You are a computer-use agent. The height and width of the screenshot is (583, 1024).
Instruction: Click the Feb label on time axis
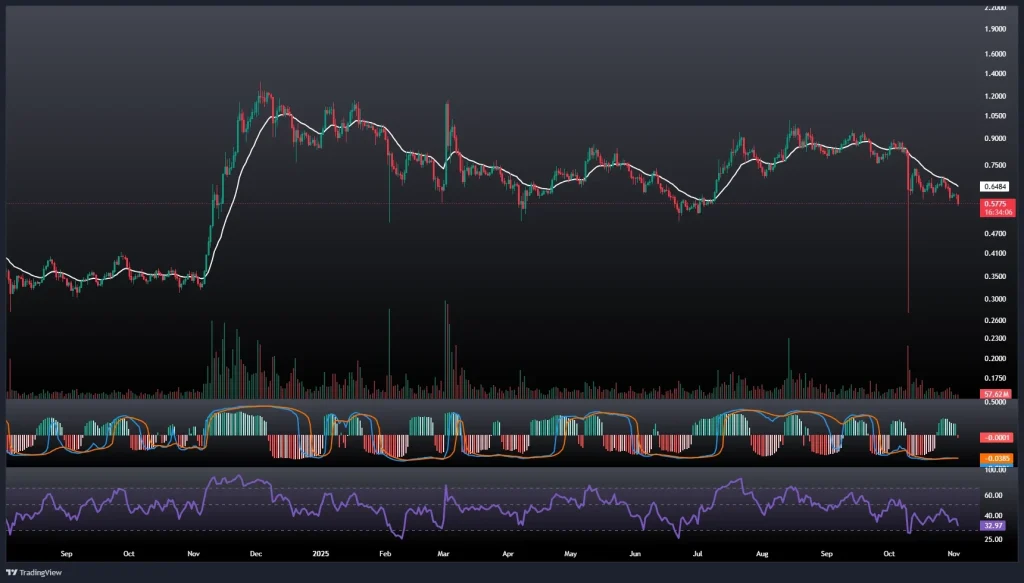pos(385,552)
